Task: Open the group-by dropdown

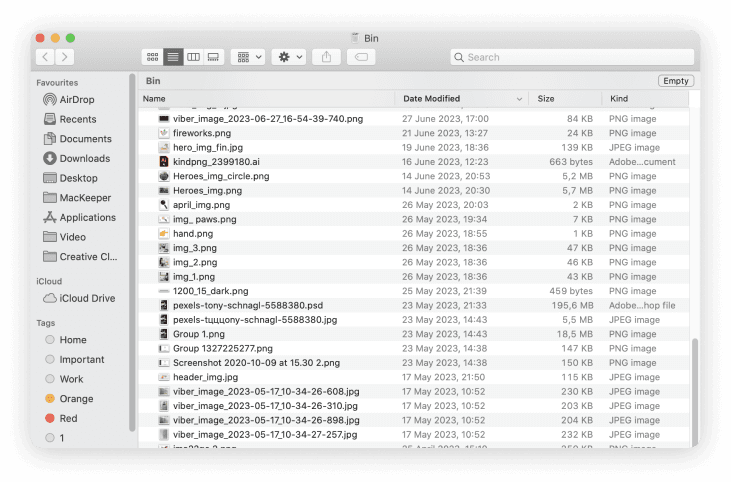Action: point(247,57)
